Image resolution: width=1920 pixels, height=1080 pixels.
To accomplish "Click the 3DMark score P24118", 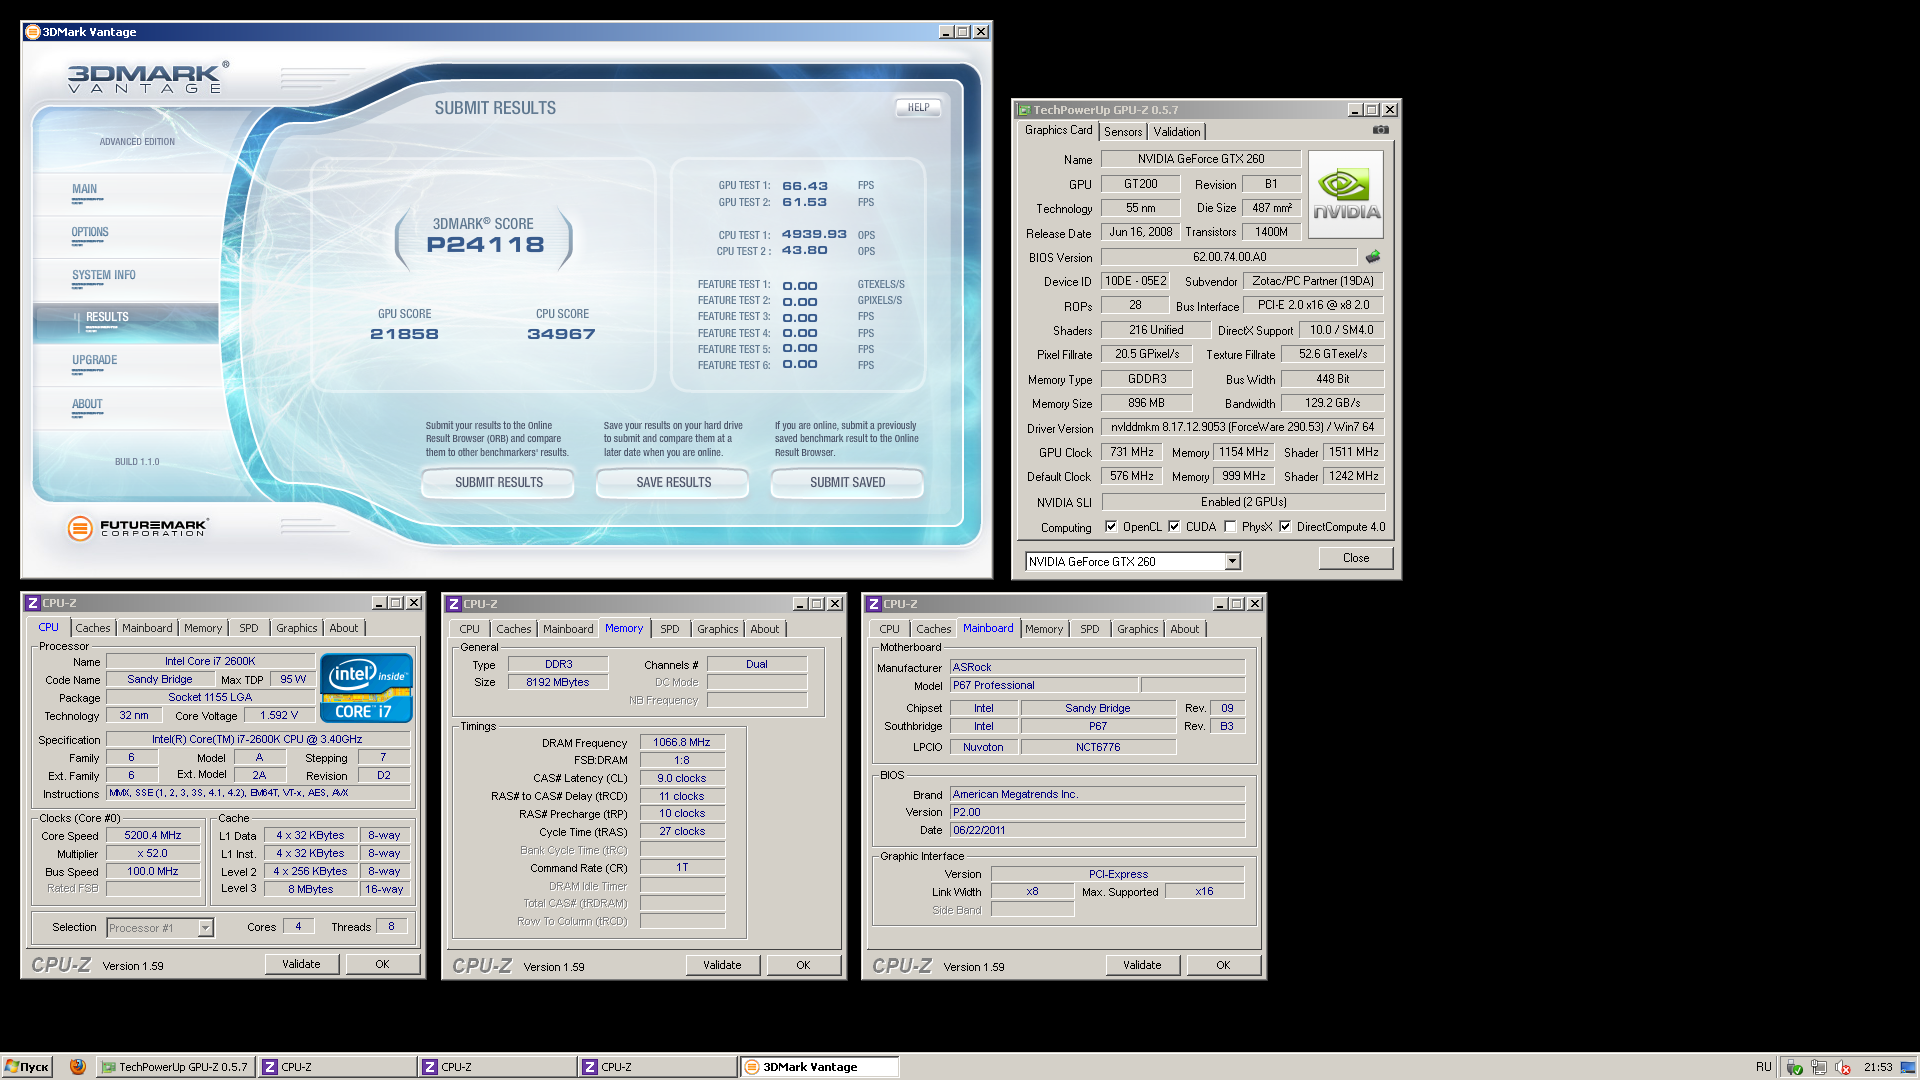I will [485, 245].
